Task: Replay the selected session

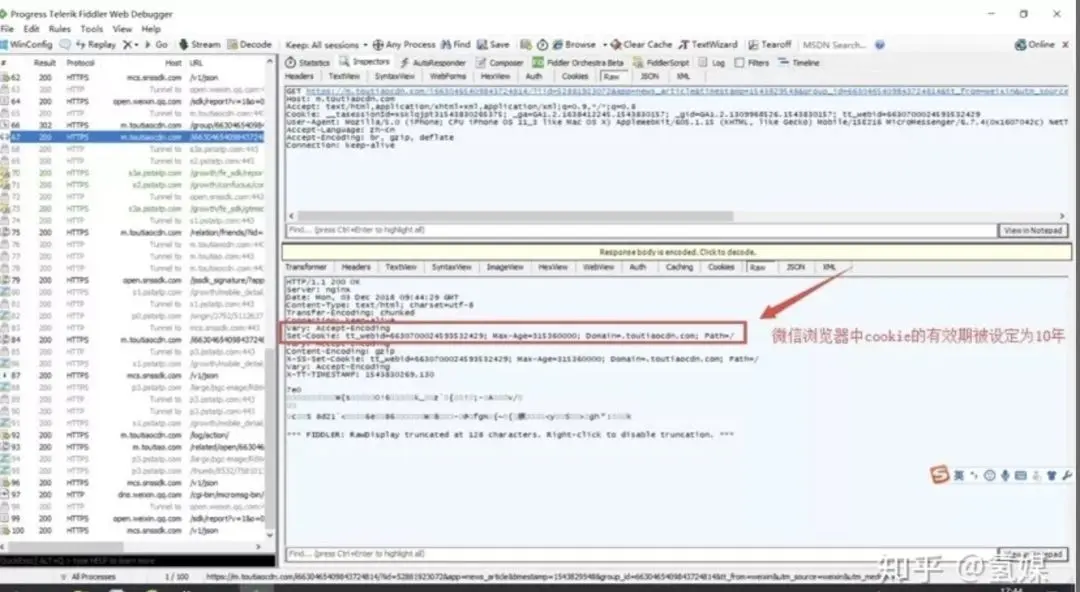Action: pos(96,44)
